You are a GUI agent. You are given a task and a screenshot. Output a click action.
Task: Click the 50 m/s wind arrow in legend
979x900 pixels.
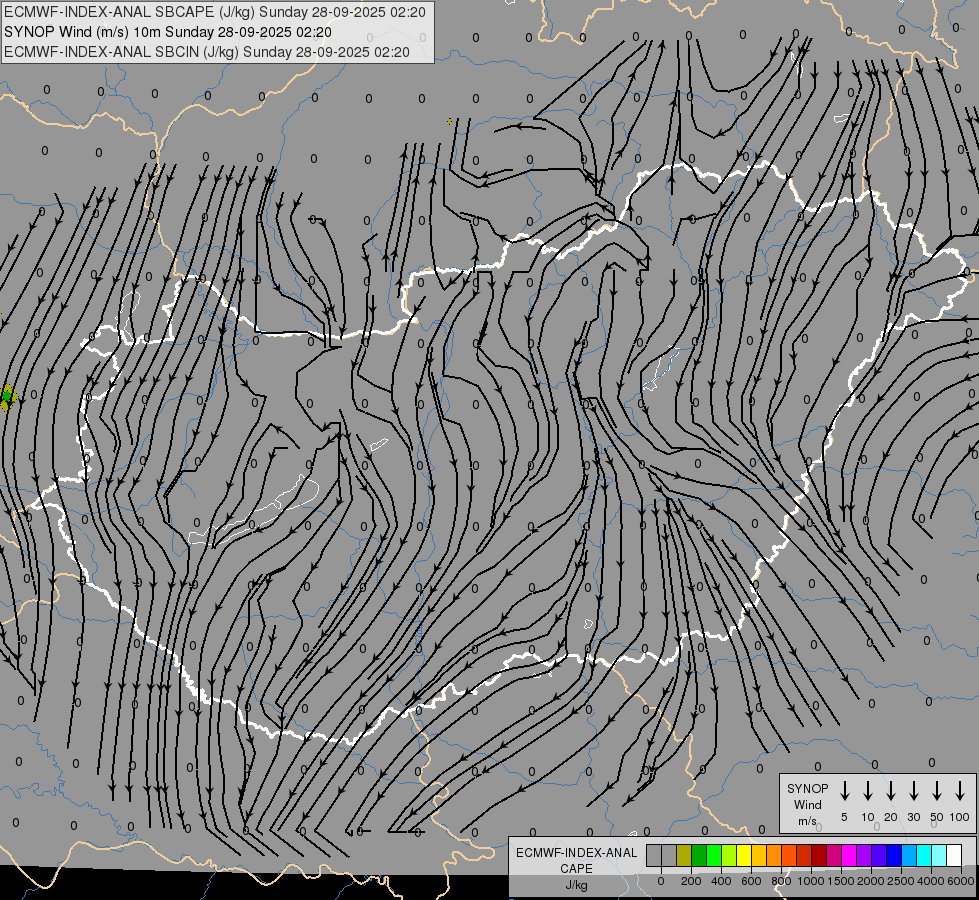(937, 791)
